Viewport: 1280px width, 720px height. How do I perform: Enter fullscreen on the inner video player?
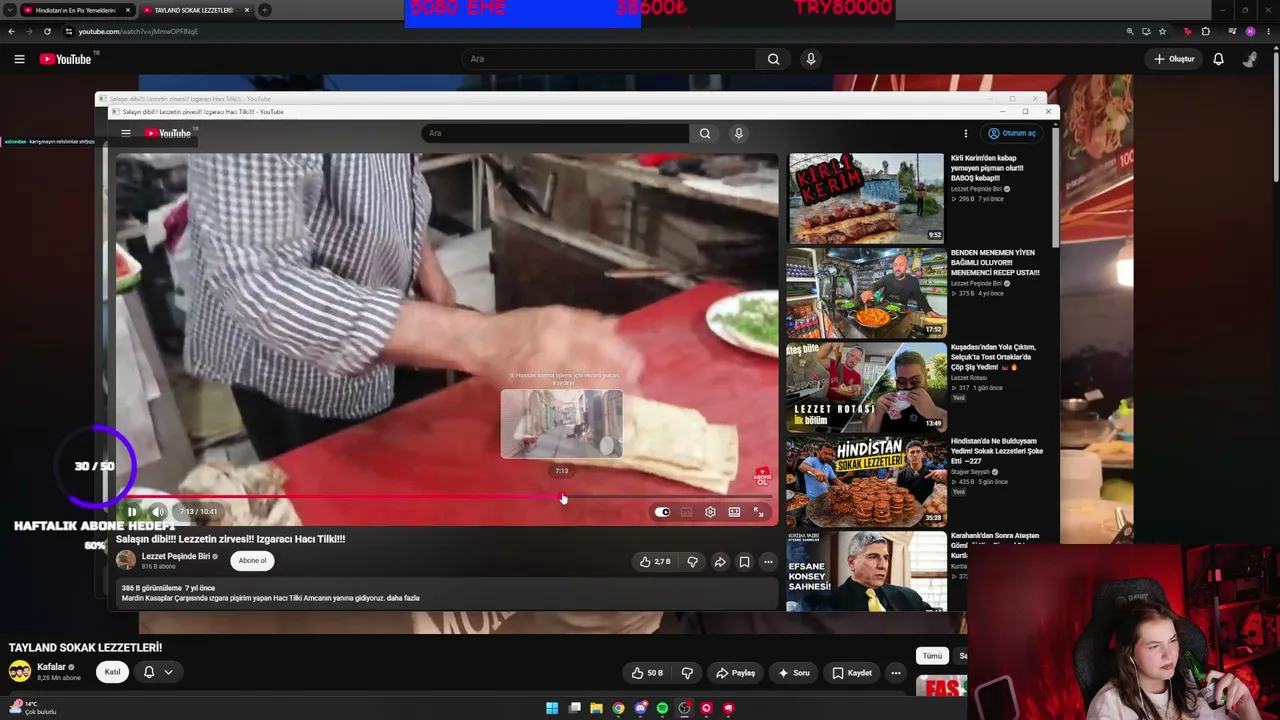tap(758, 512)
